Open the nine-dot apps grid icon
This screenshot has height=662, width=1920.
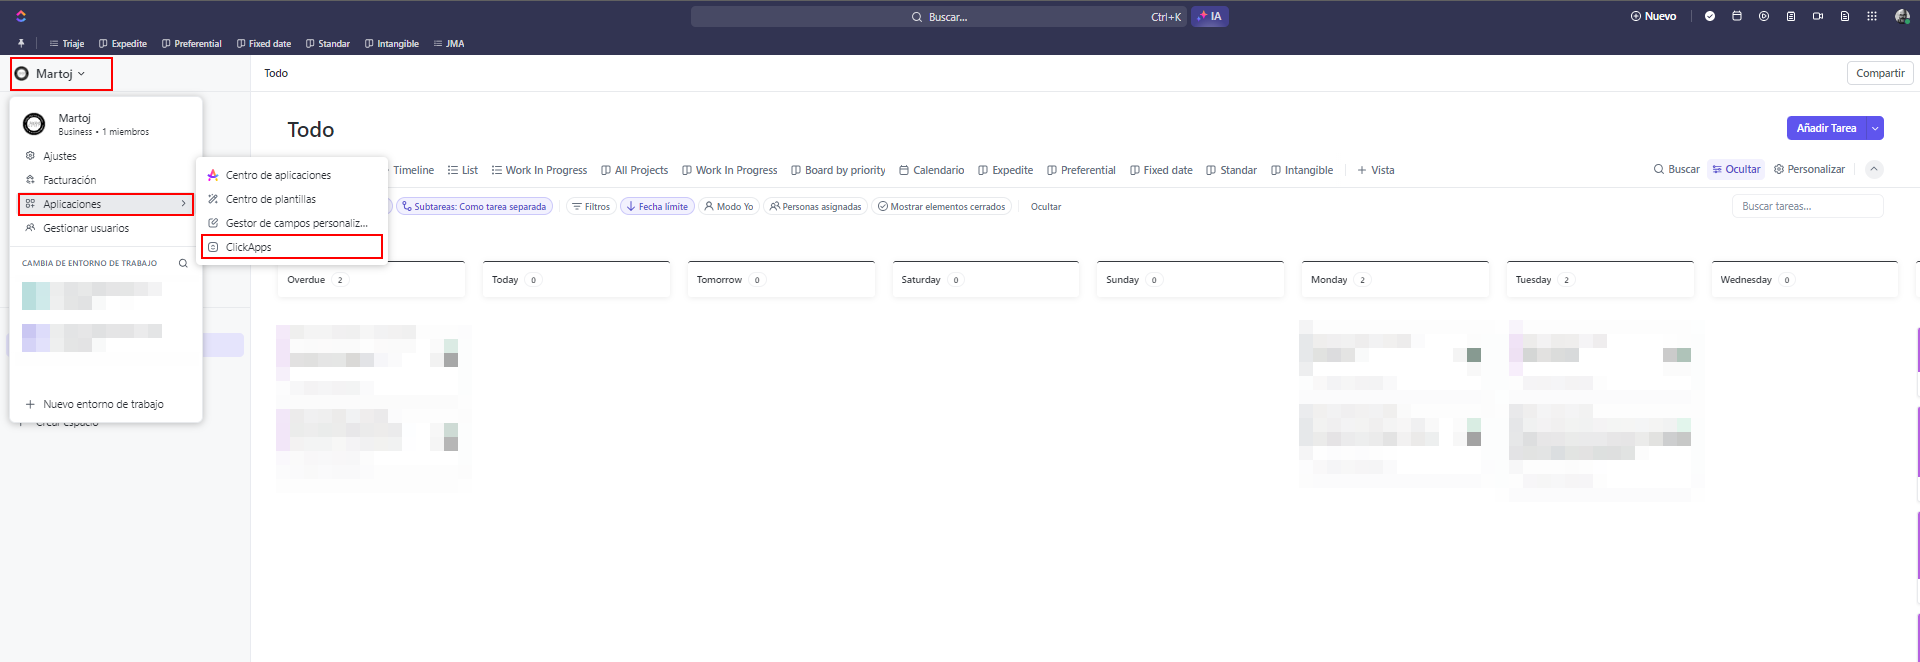[1872, 16]
